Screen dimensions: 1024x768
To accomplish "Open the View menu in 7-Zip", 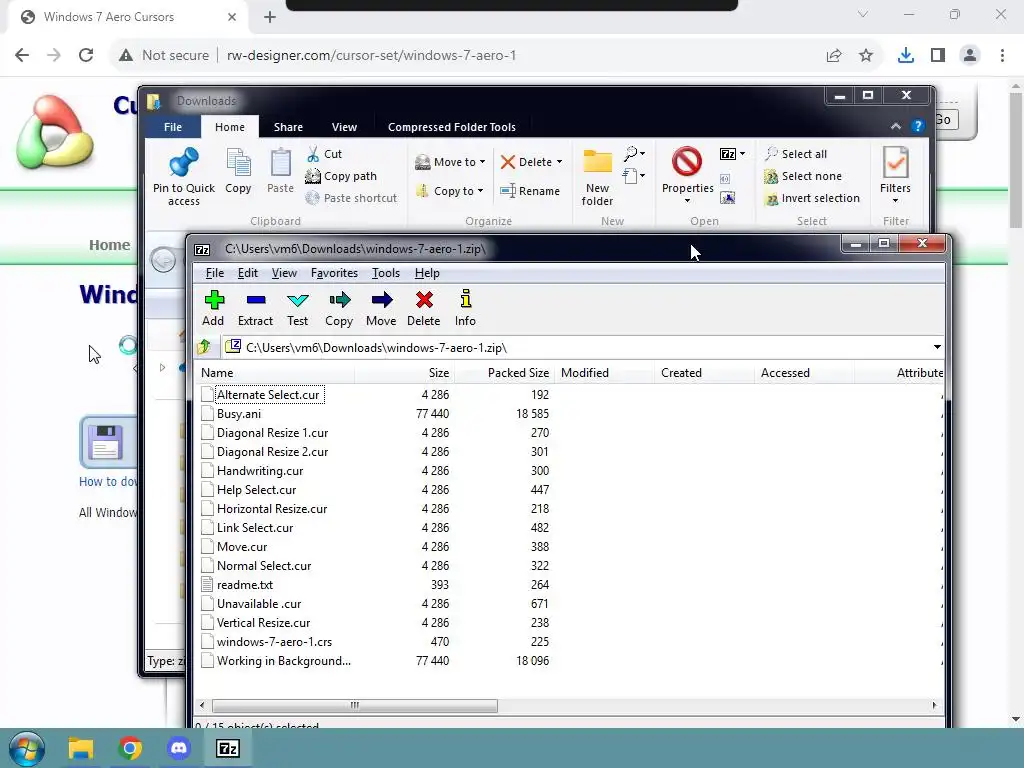I will point(284,273).
